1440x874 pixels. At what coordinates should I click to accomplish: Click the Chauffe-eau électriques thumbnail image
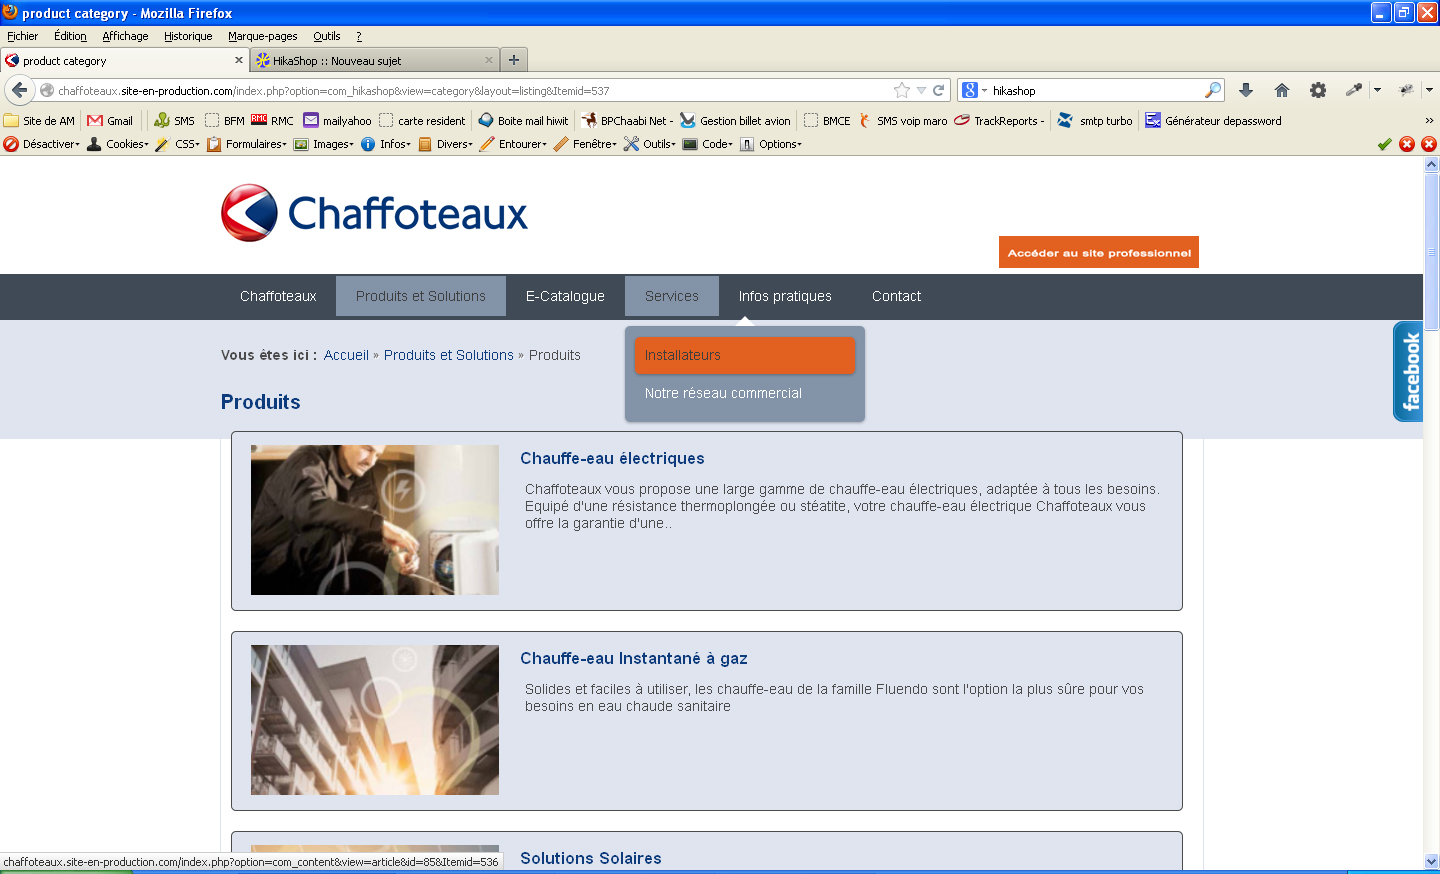point(375,520)
